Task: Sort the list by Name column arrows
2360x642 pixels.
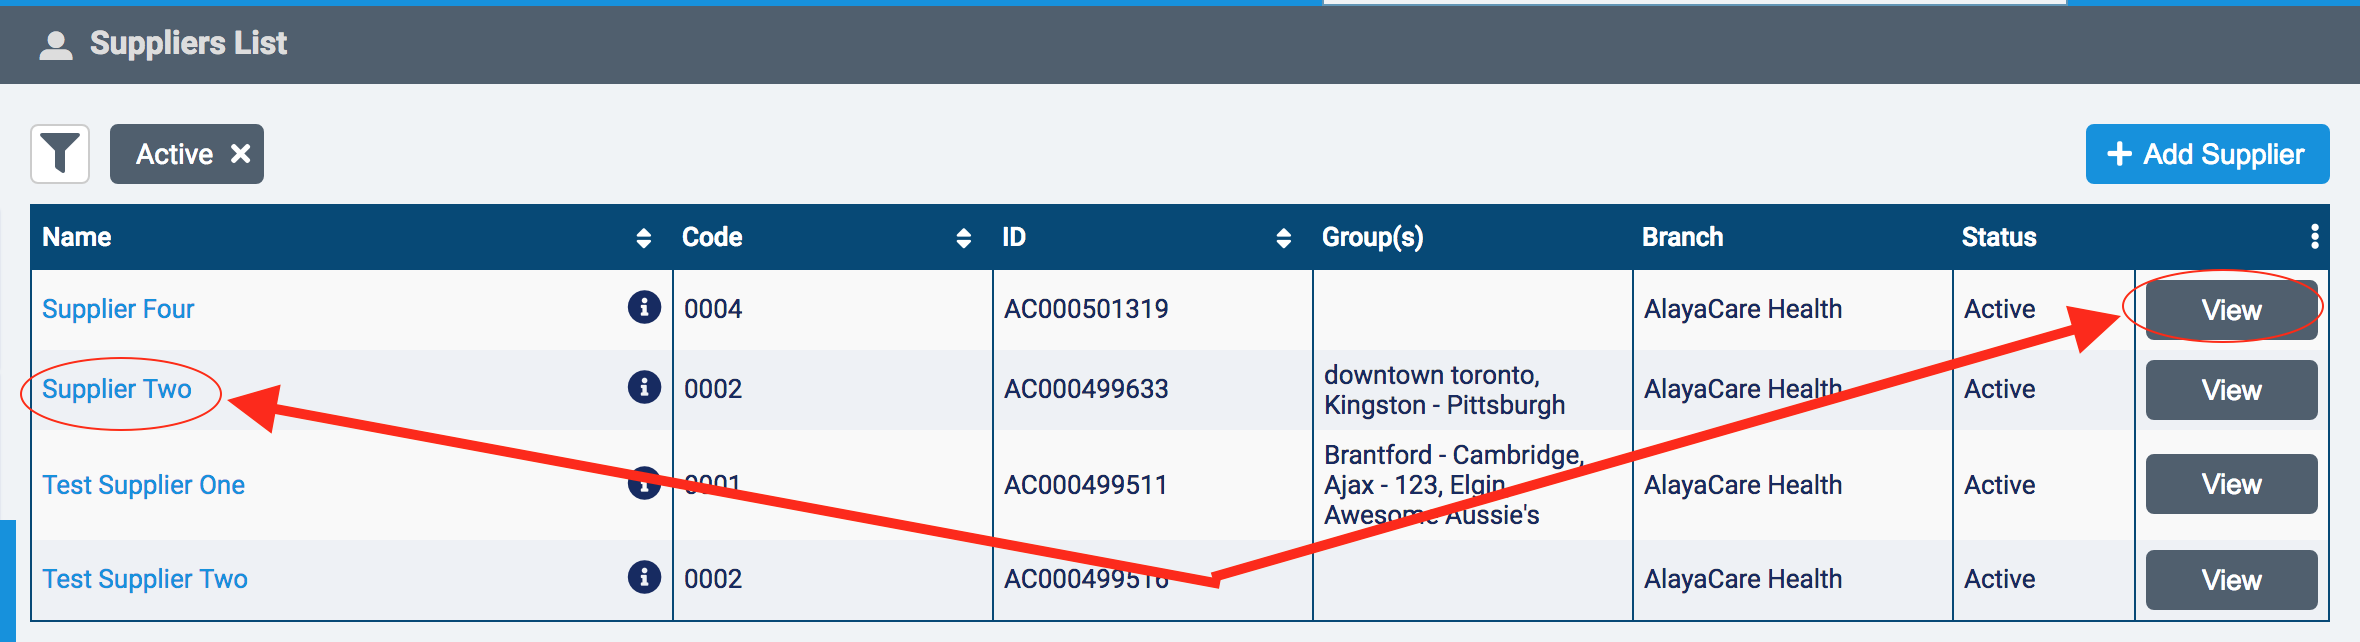Action: point(643,238)
